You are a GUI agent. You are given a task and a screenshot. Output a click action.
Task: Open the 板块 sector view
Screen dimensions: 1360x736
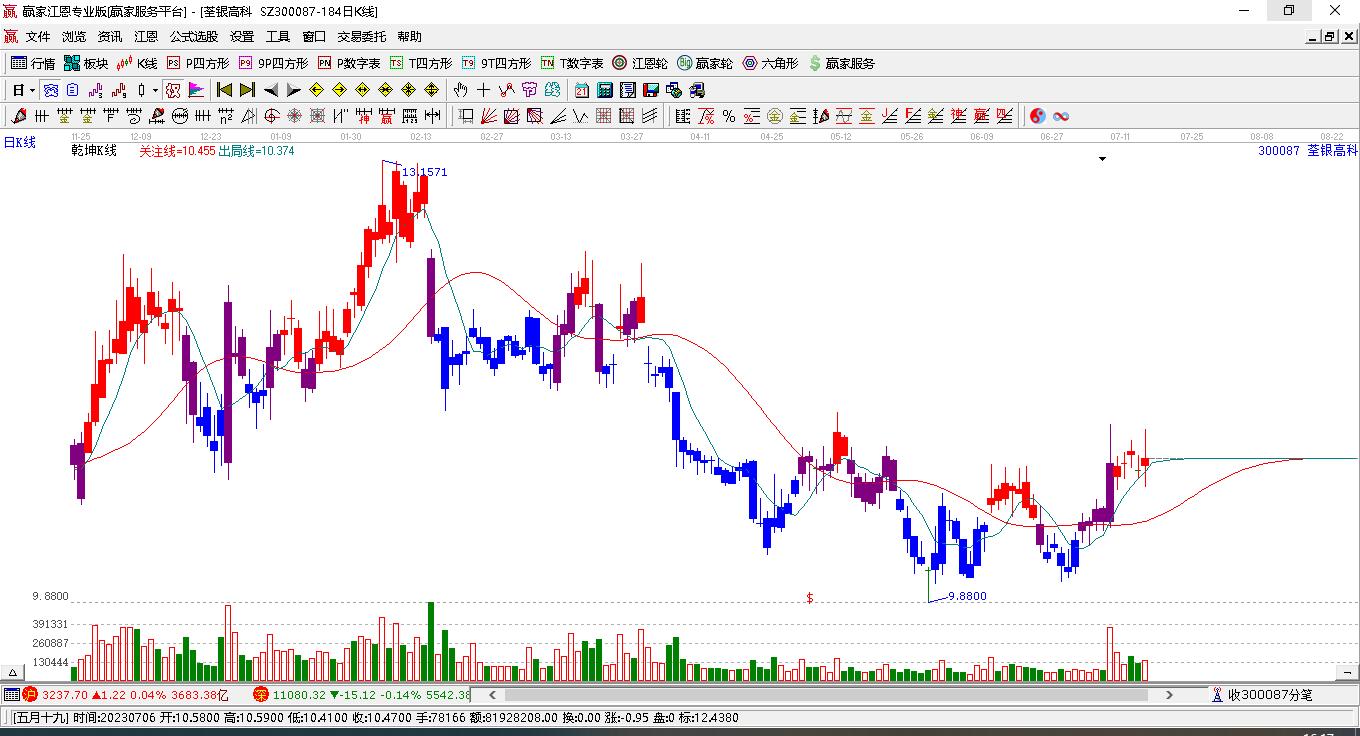tap(86, 63)
